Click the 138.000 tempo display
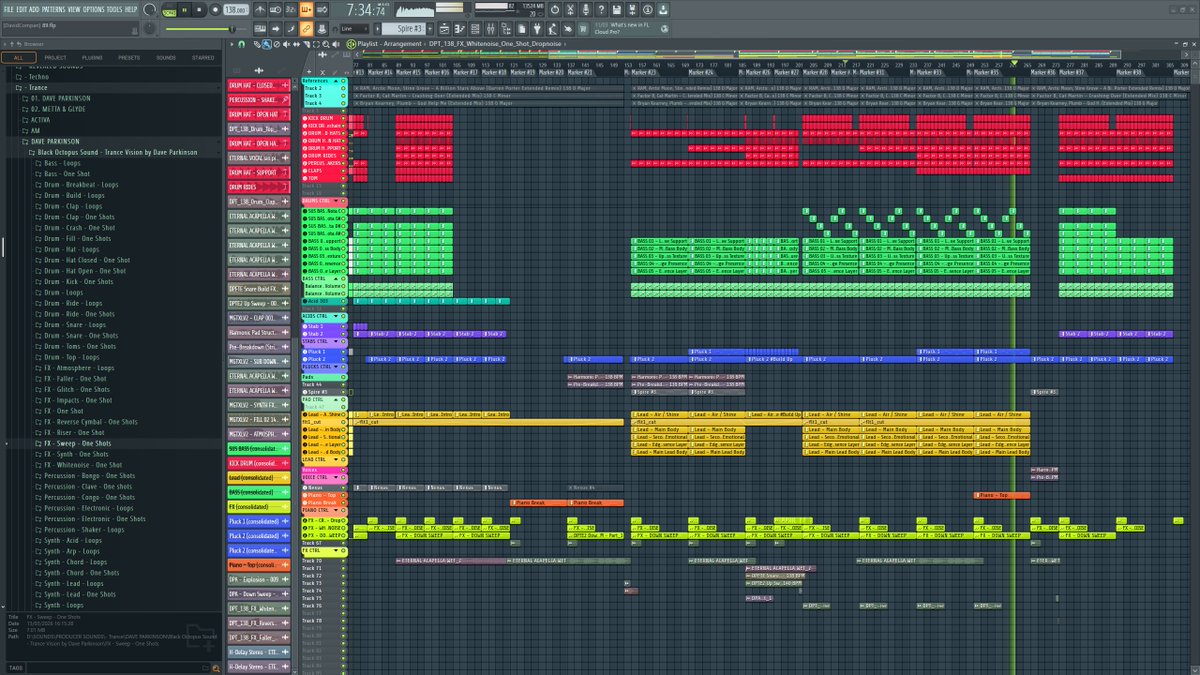The width and height of the screenshot is (1200, 675). tap(235, 9)
